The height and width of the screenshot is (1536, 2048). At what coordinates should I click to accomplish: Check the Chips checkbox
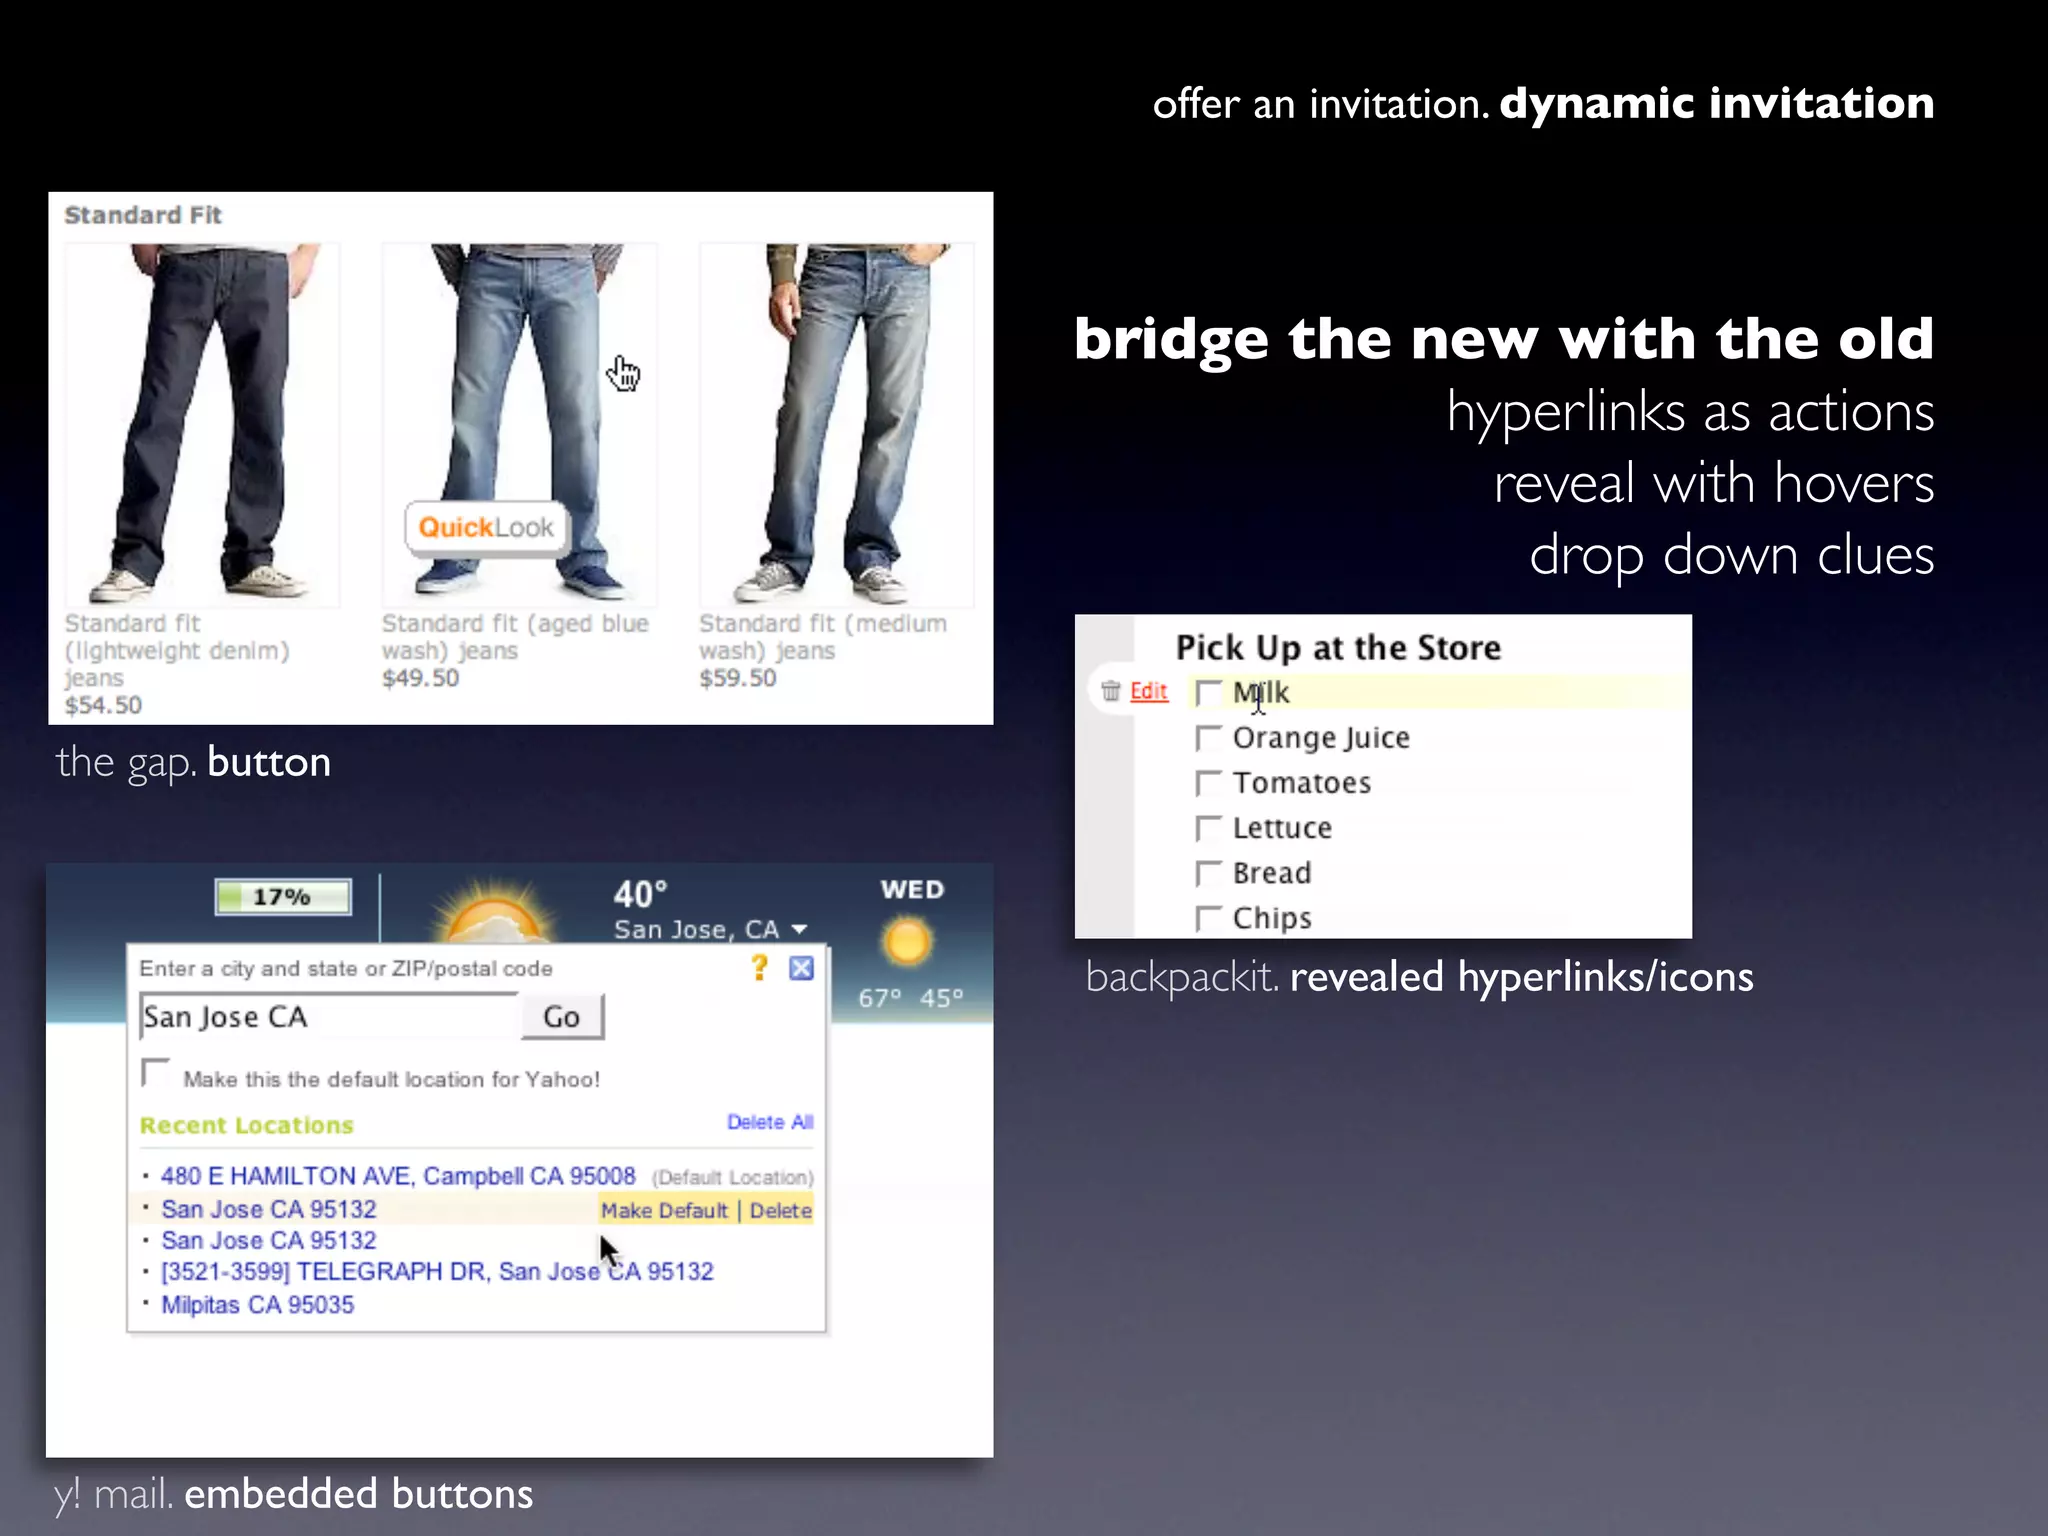[1208, 918]
